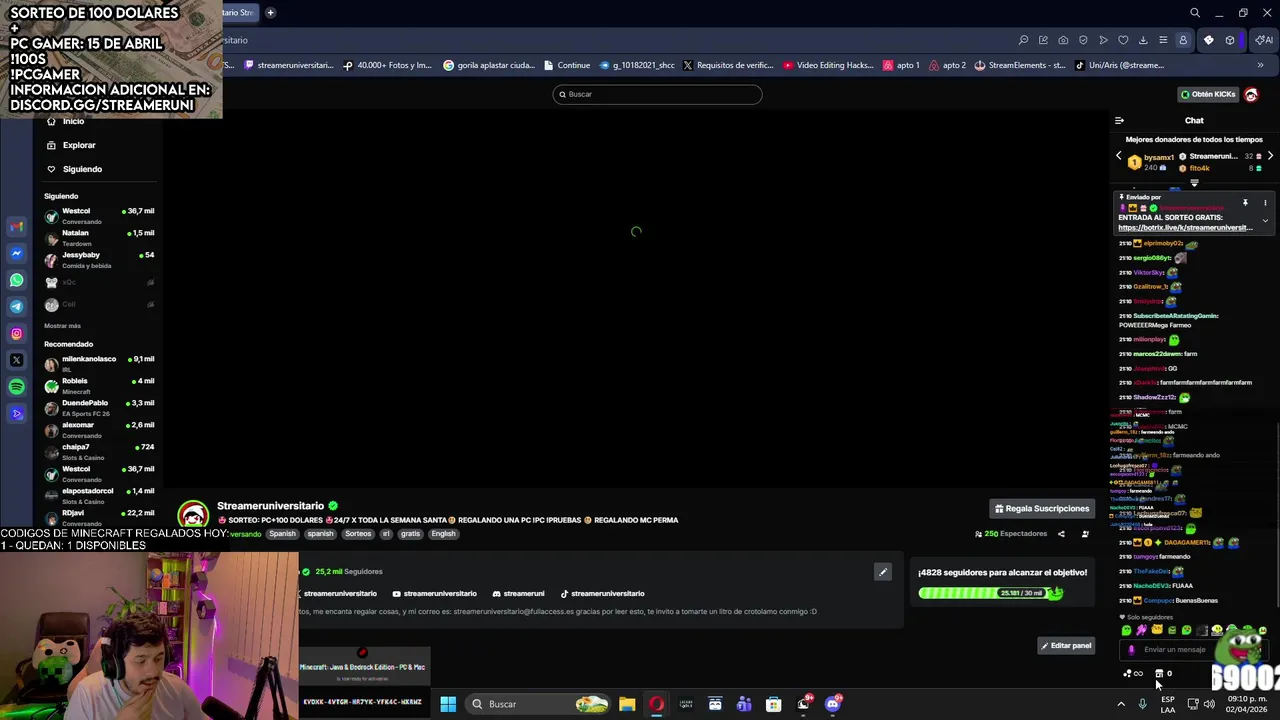Open Discord from the taskbar
This screenshot has width=1280, height=720.
point(833,704)
